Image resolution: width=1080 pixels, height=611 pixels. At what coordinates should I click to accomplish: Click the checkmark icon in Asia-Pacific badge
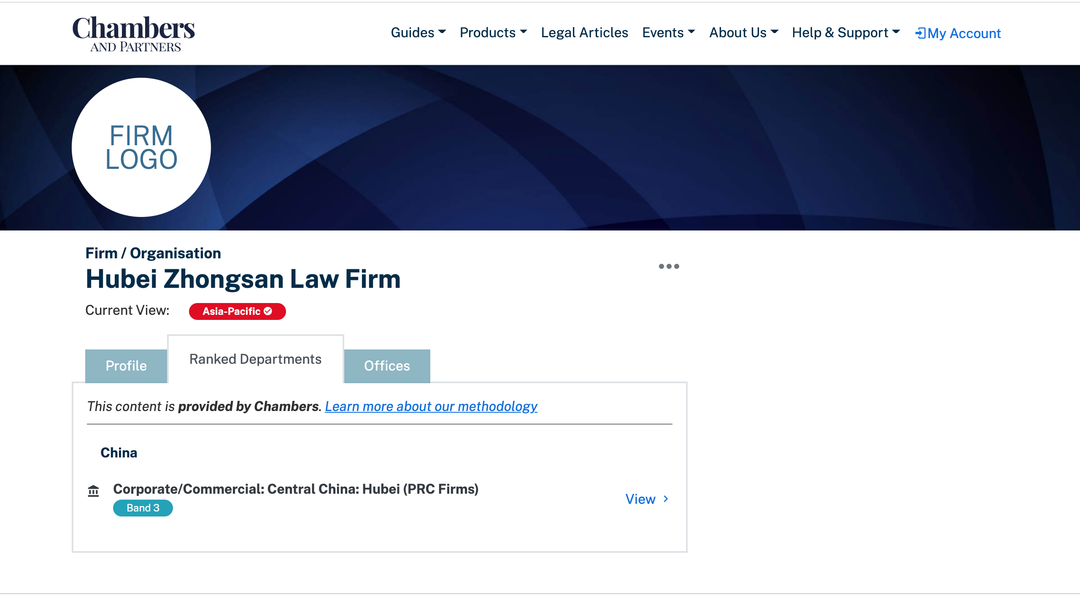tap(268, 311)
